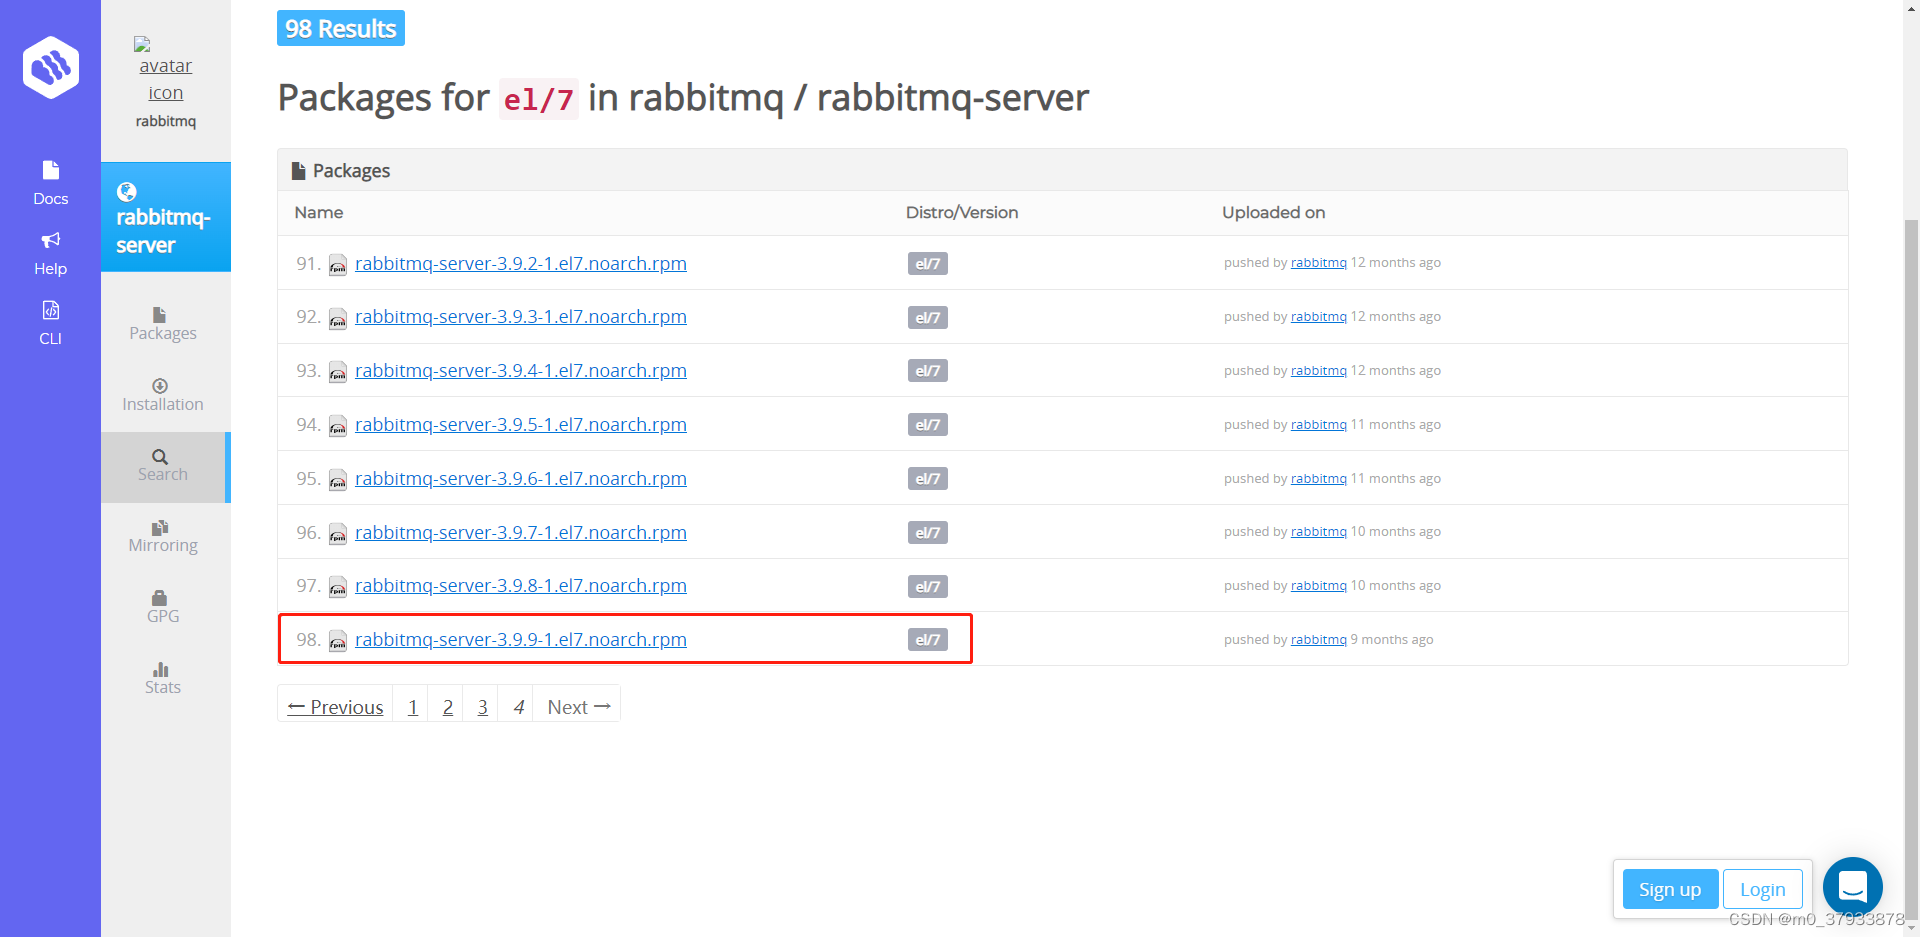Click el/7 badge in the 3.9.5 row
The height and width of the screenshot is (937, 1920).
click(x=928, y=425)
